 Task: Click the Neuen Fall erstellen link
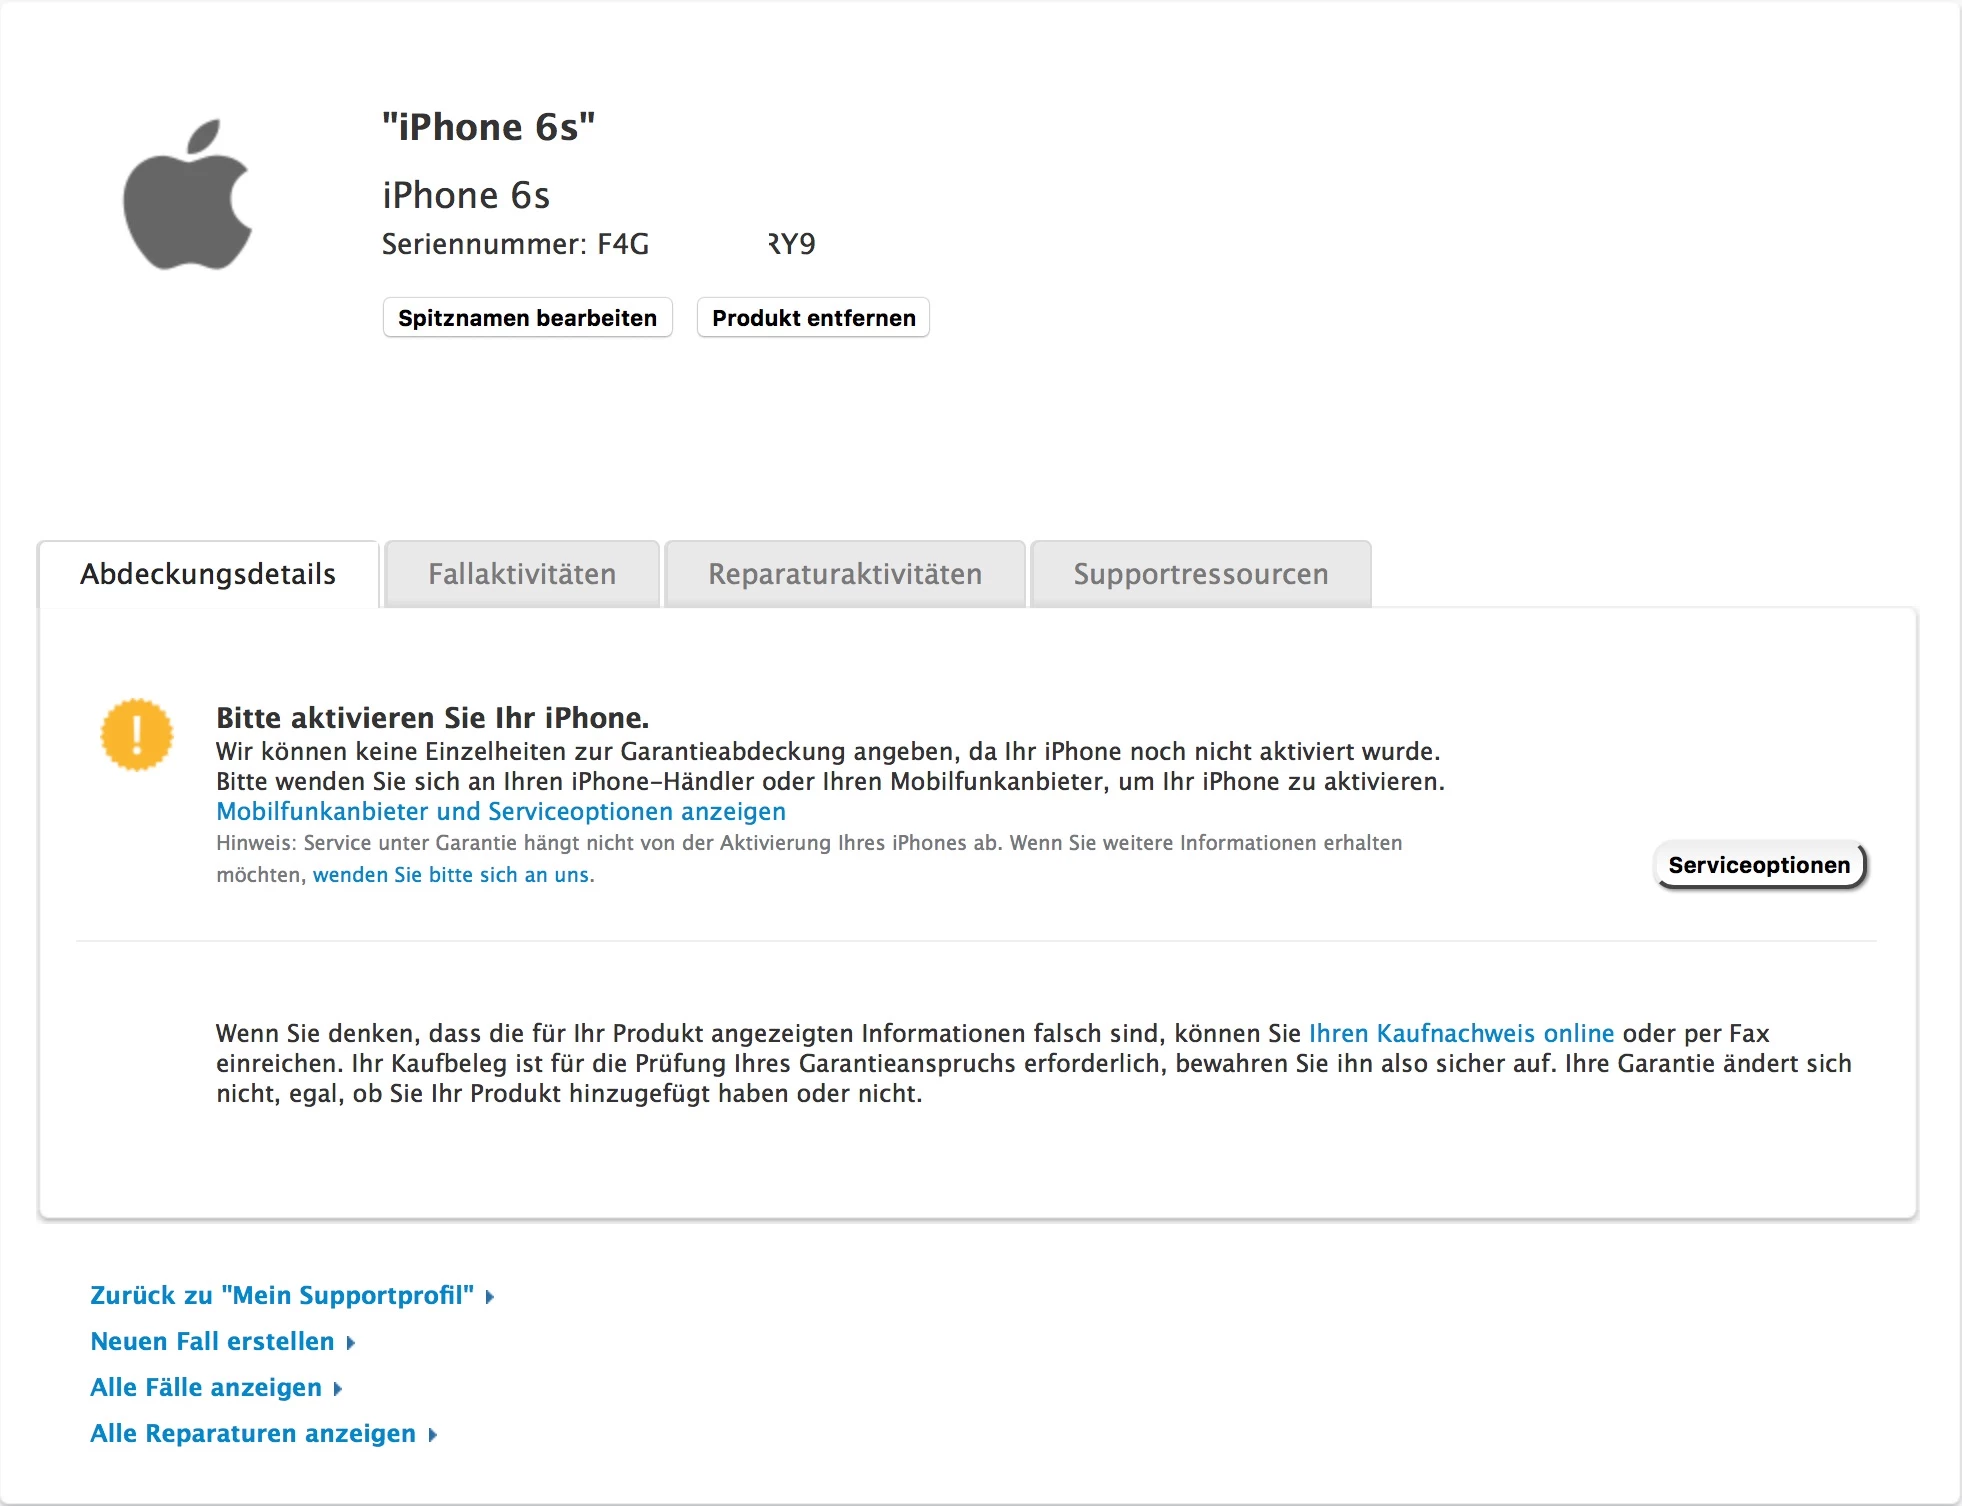coord(212,1342)
